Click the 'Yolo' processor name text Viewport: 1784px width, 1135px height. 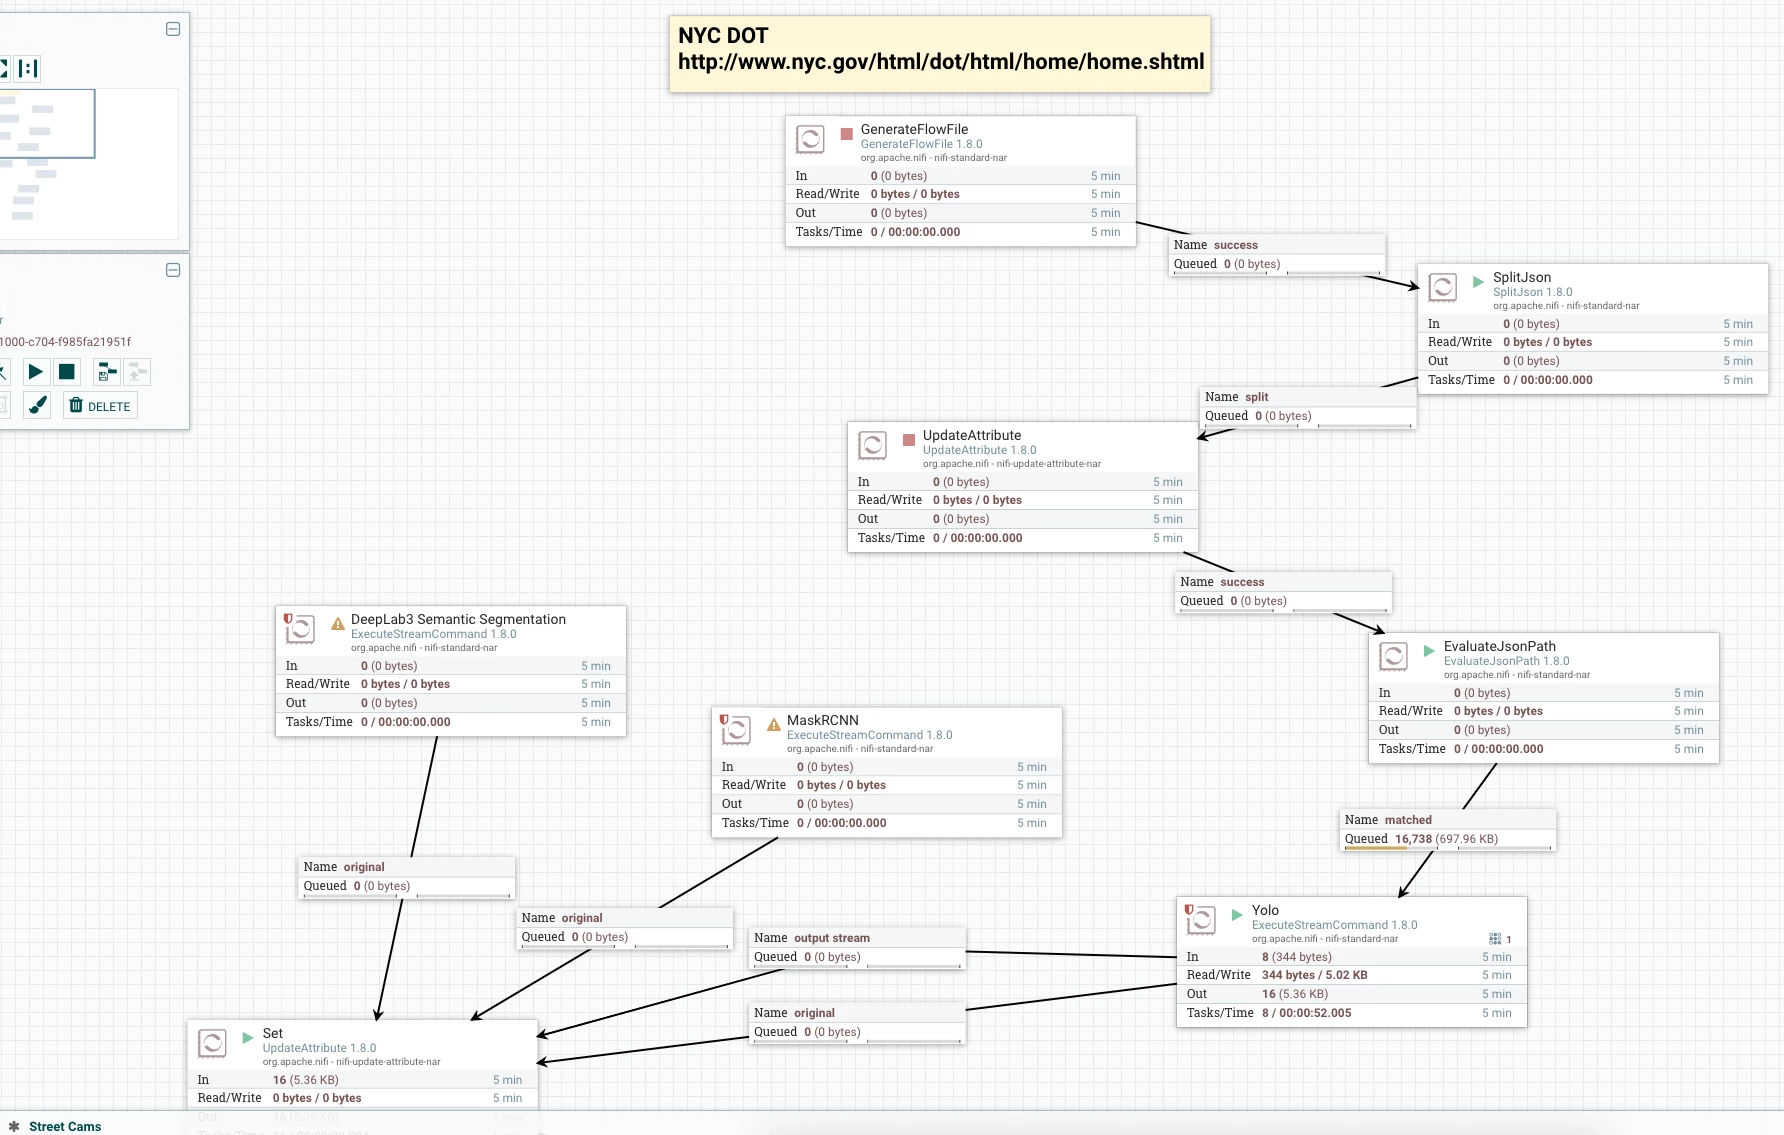1265,910
